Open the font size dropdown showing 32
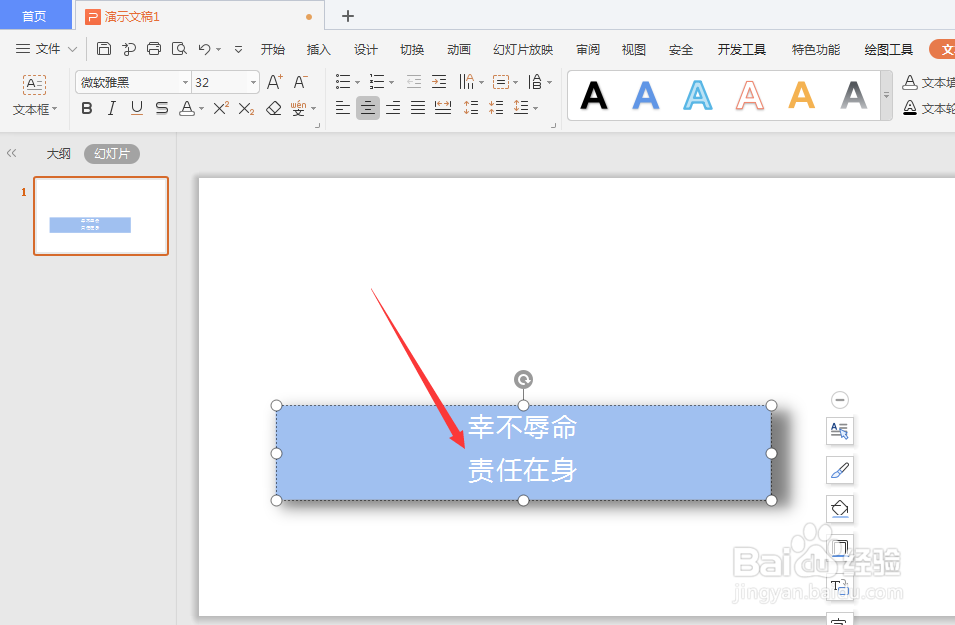955x625 pixels. 253,82
